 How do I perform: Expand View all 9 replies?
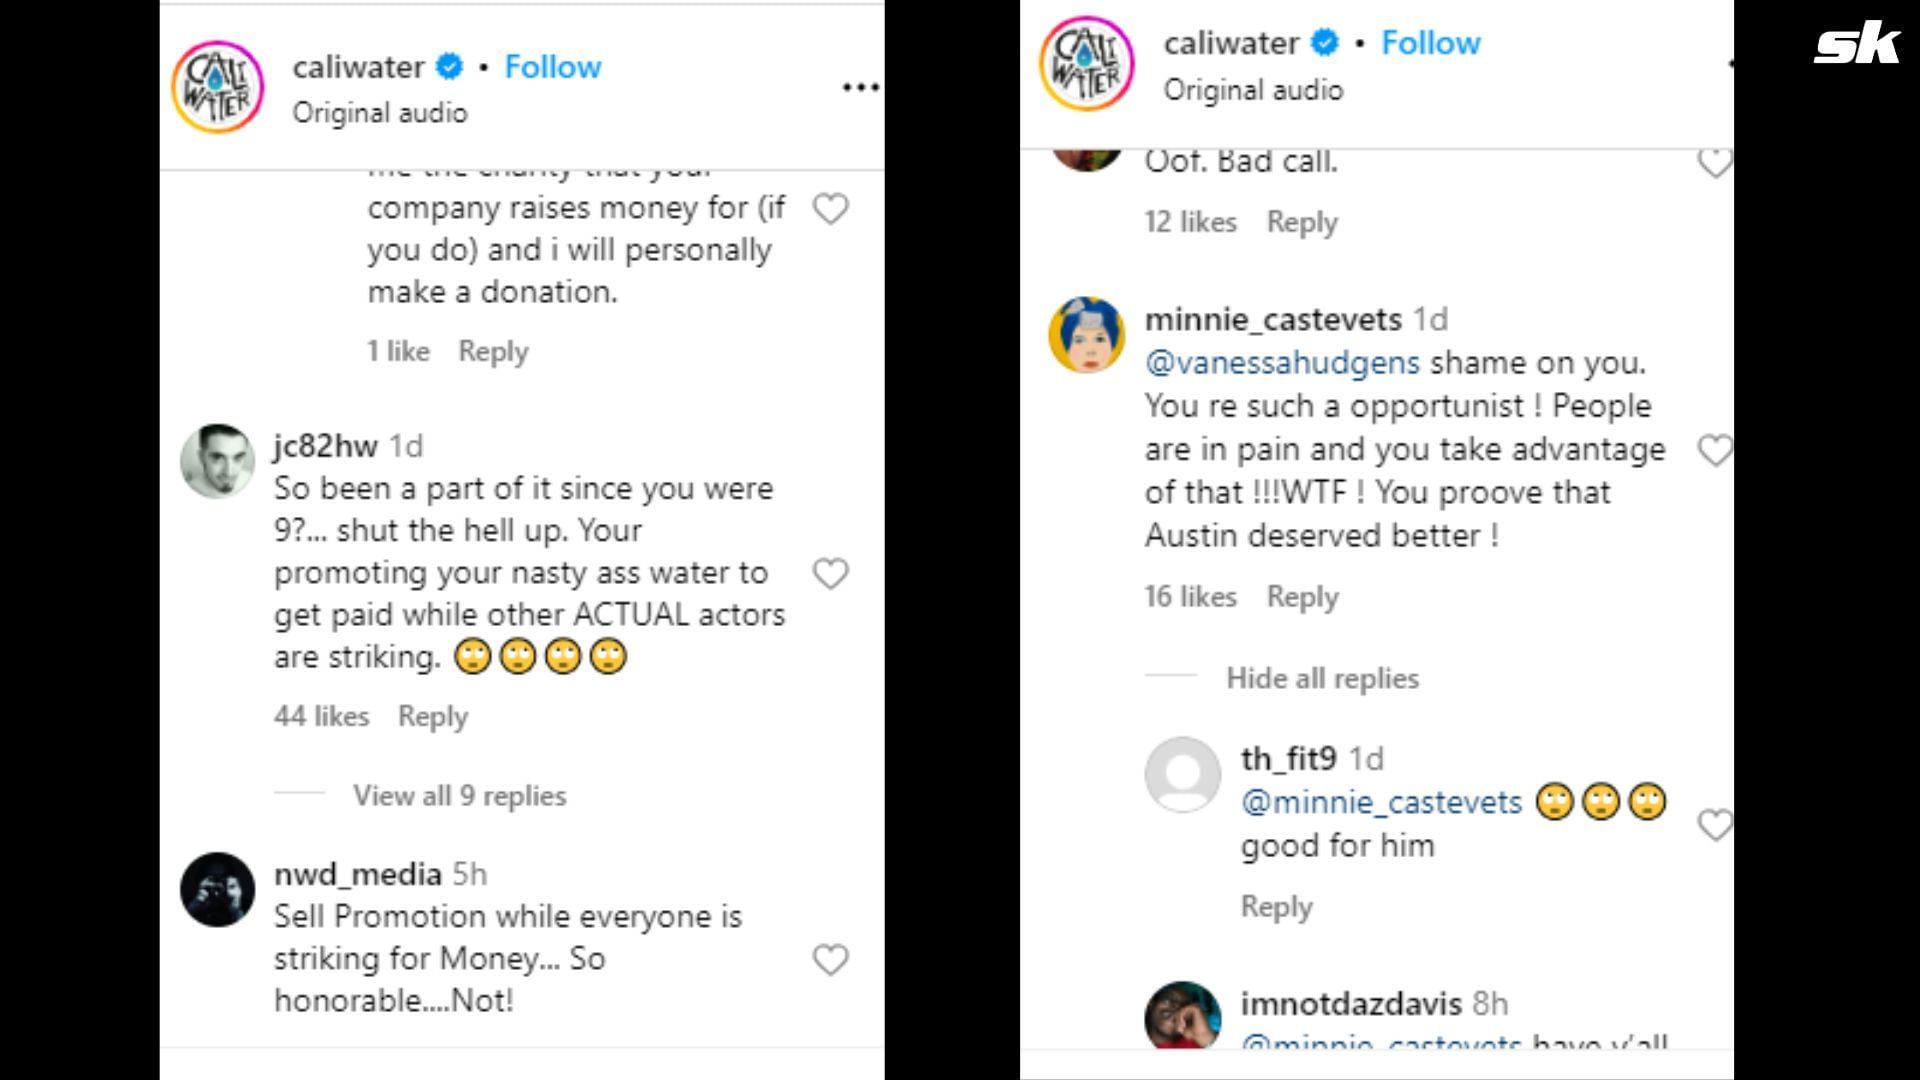[459, 796]
